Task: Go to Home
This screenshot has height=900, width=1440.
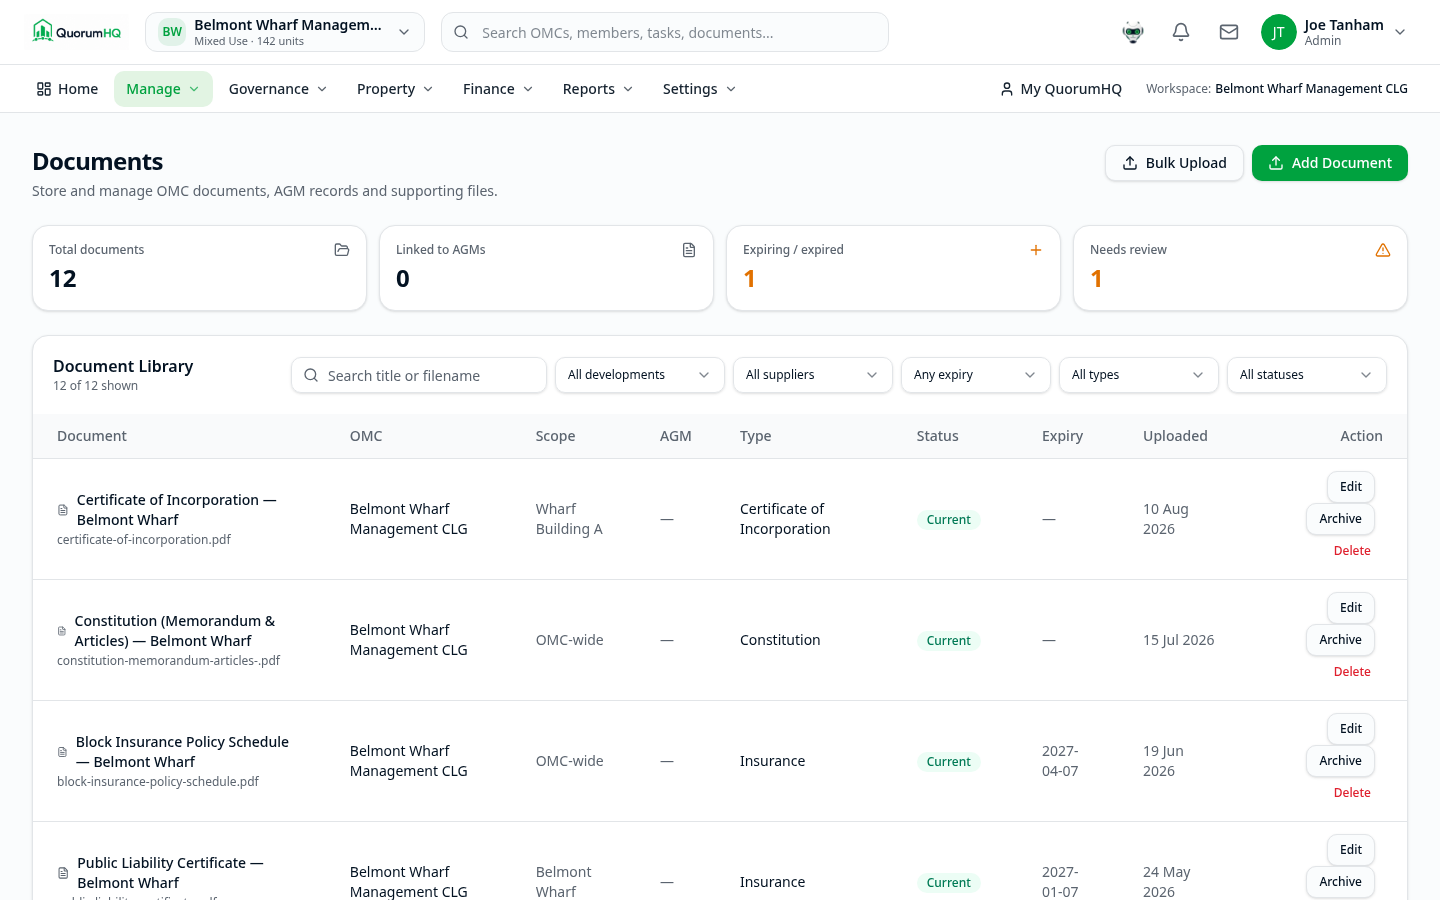Action: (67, 89)
